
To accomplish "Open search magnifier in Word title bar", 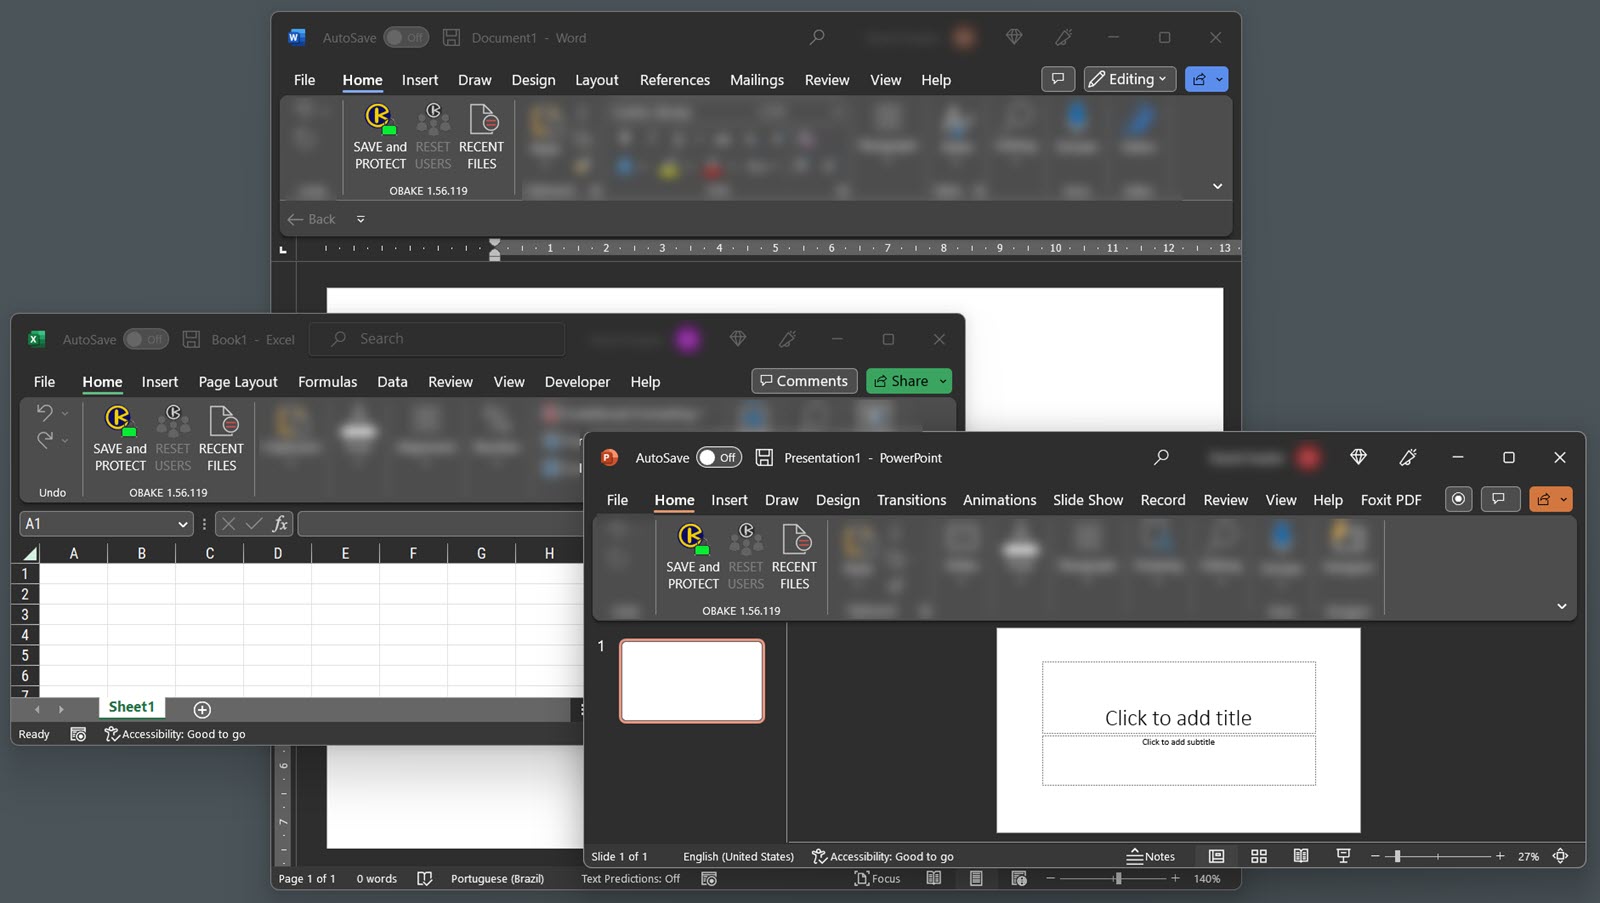I will [x=817, y=37].
